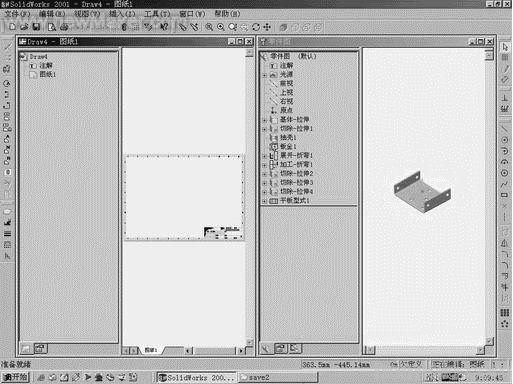Screen dimensions: 513x384
Task: Click the coordinate readout 363.5mm -445.14mm
Action: coord(336,365)
